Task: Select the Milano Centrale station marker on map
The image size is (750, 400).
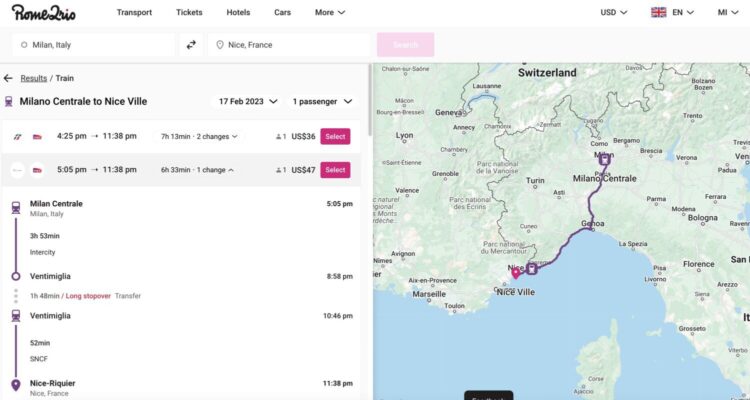Action: 605,159
